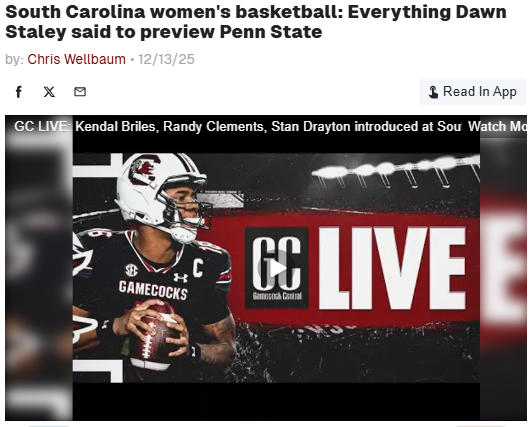Email this article via envelope icon
This screenshot has height=427, width=532.
pos(80,92)
